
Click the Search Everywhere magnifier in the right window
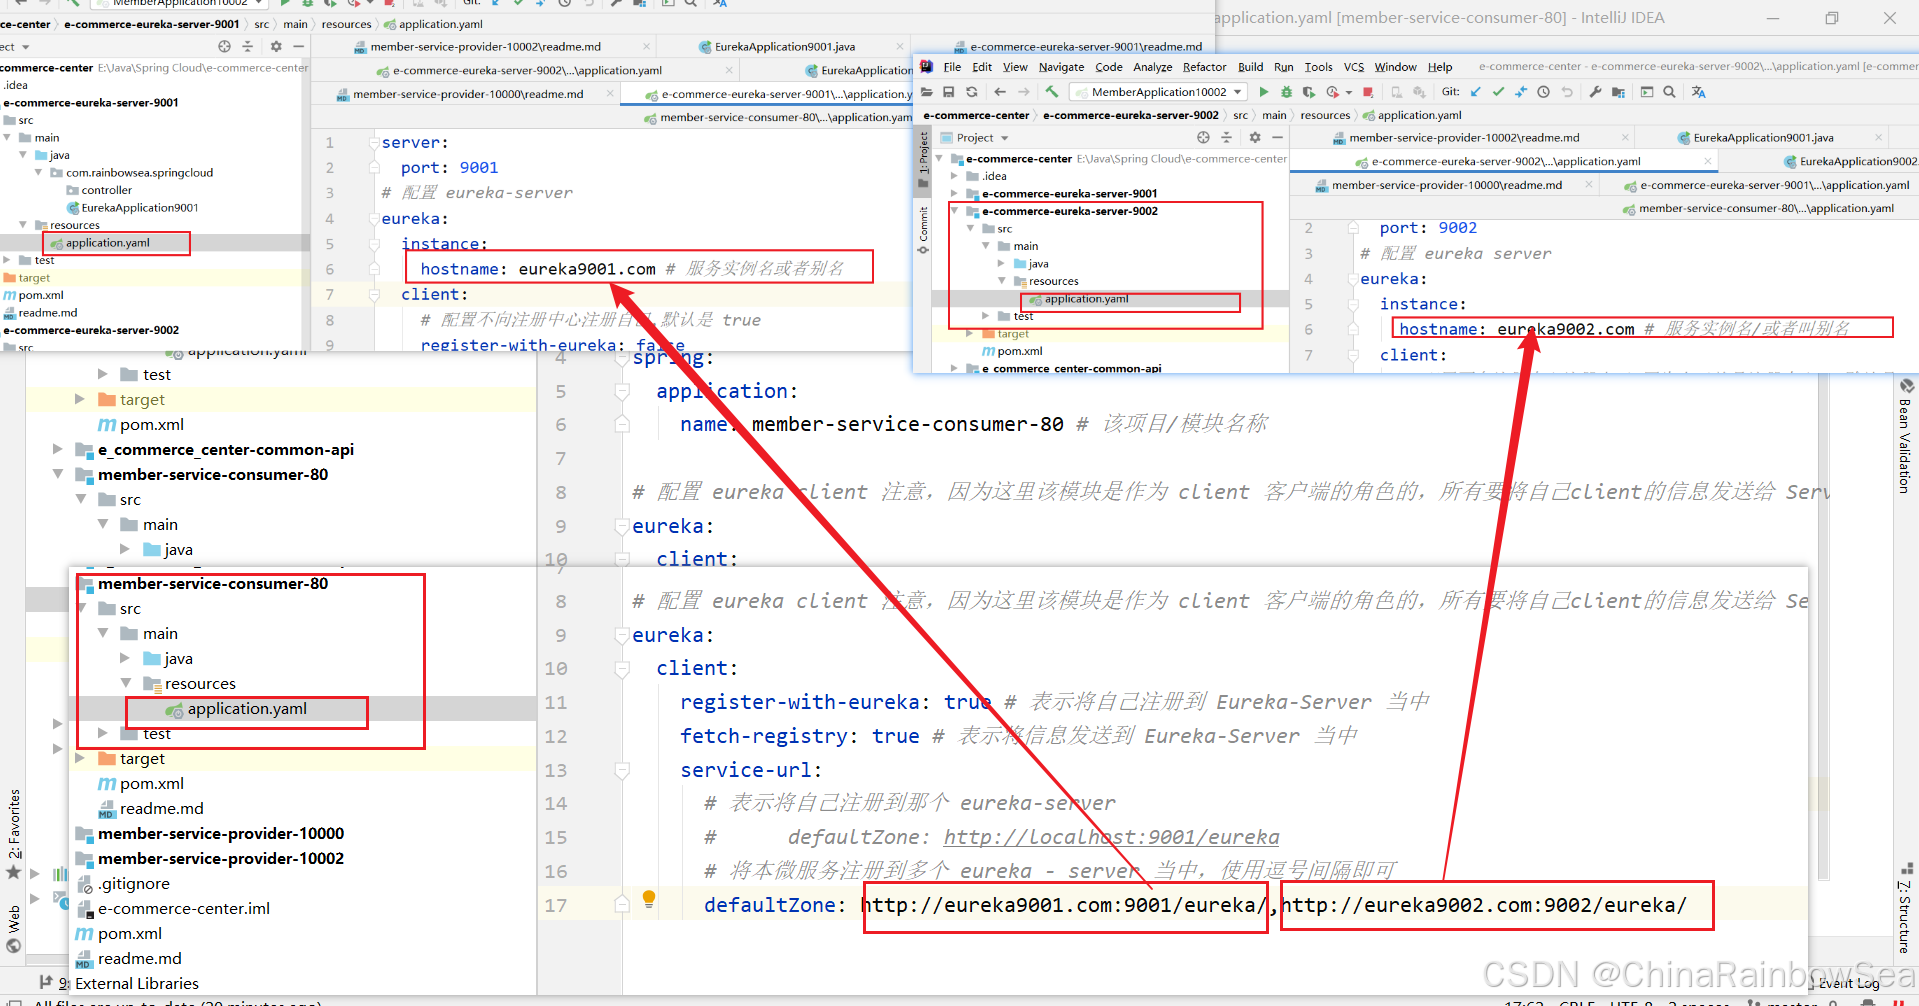pyautogui.click(x=1669, y=92)
